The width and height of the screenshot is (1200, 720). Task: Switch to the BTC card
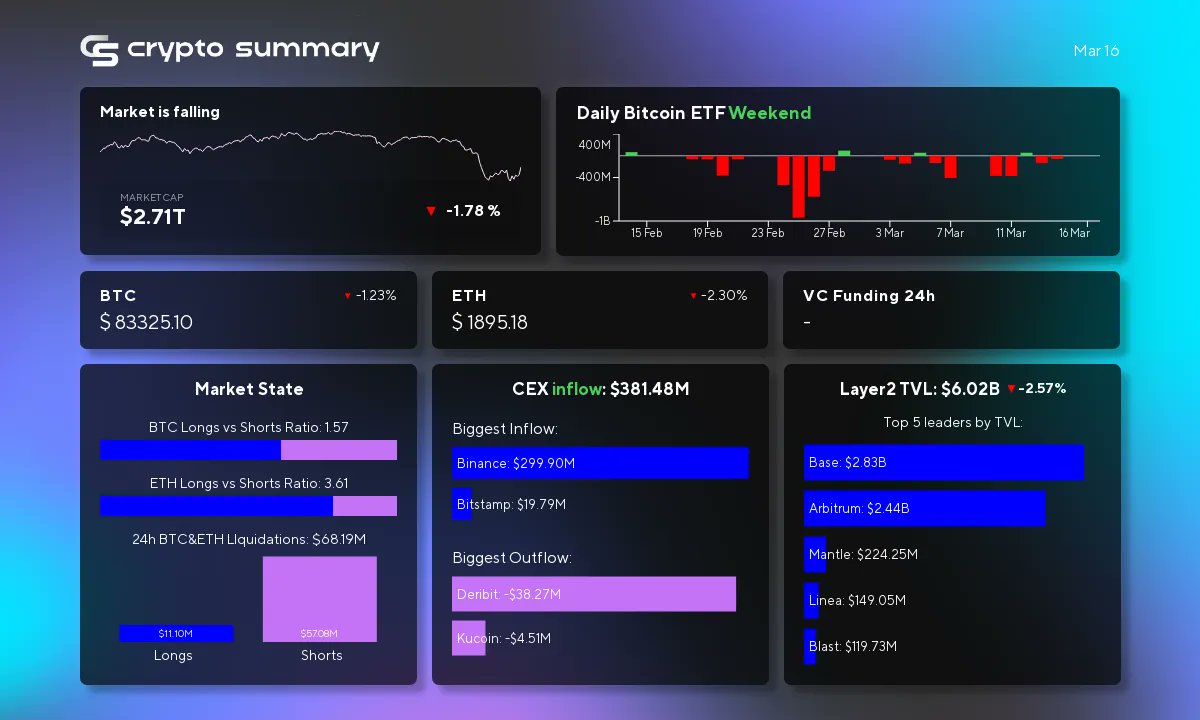pos(248,310)
